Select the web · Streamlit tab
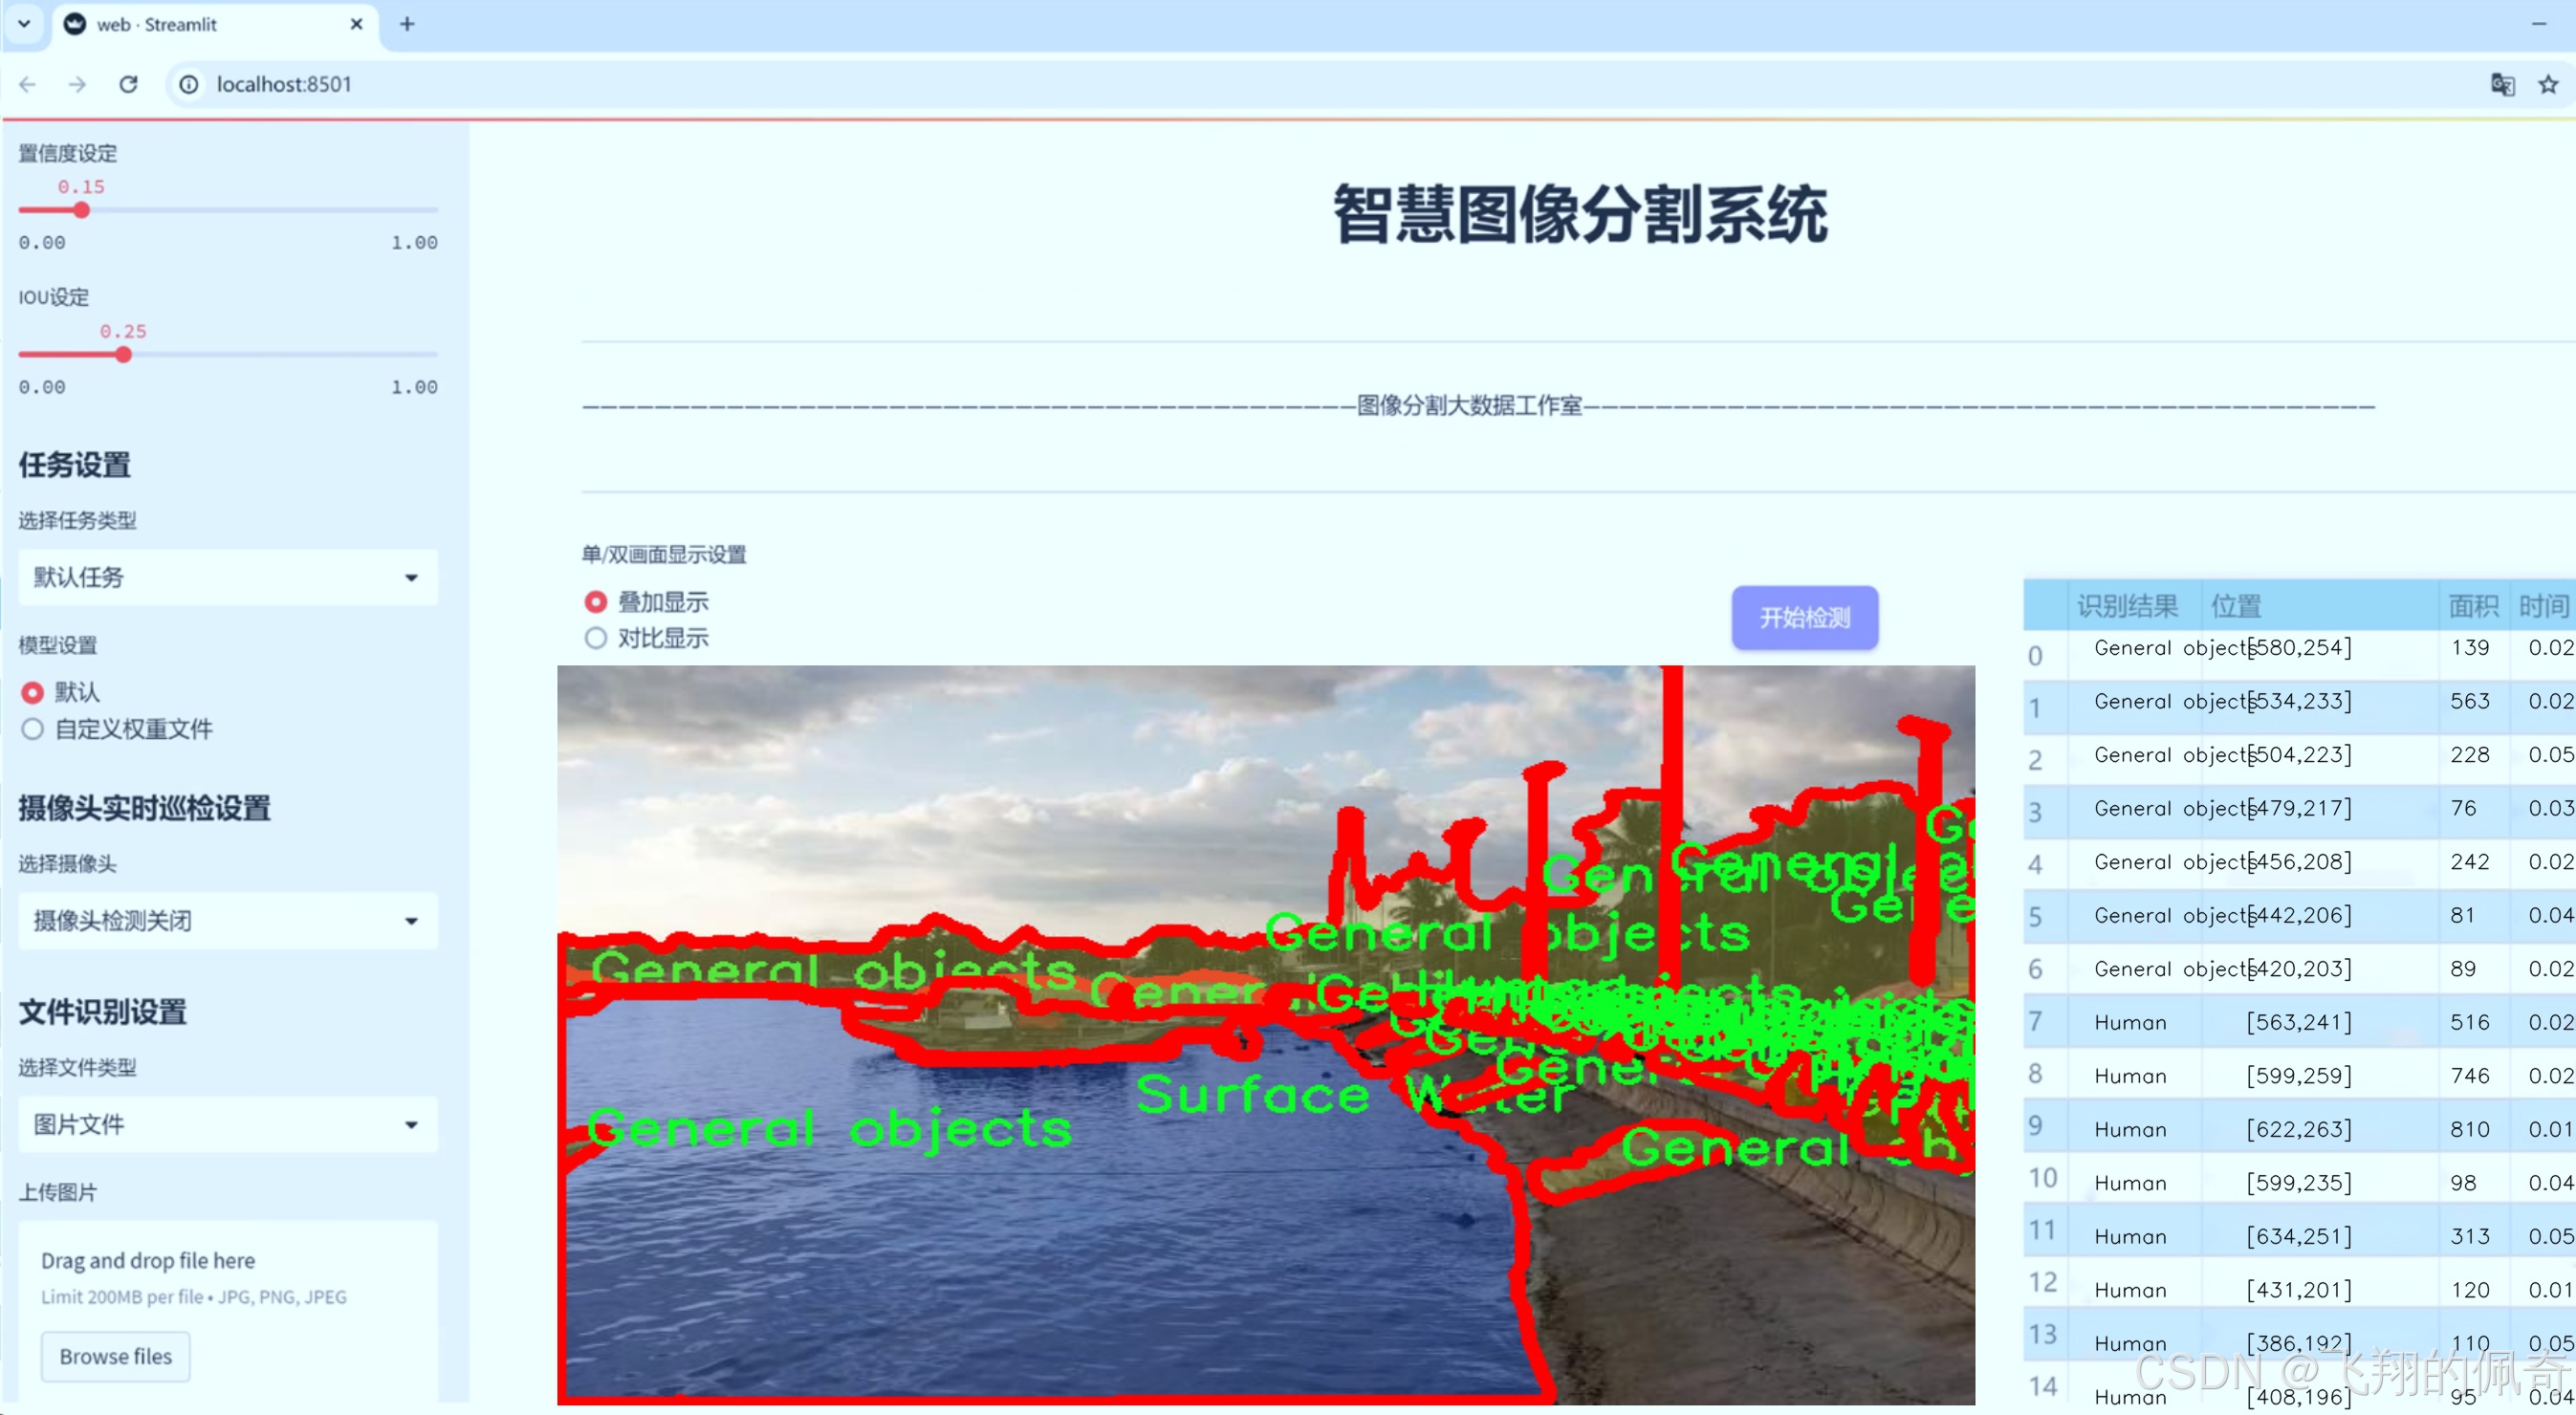 pos(215,24)
